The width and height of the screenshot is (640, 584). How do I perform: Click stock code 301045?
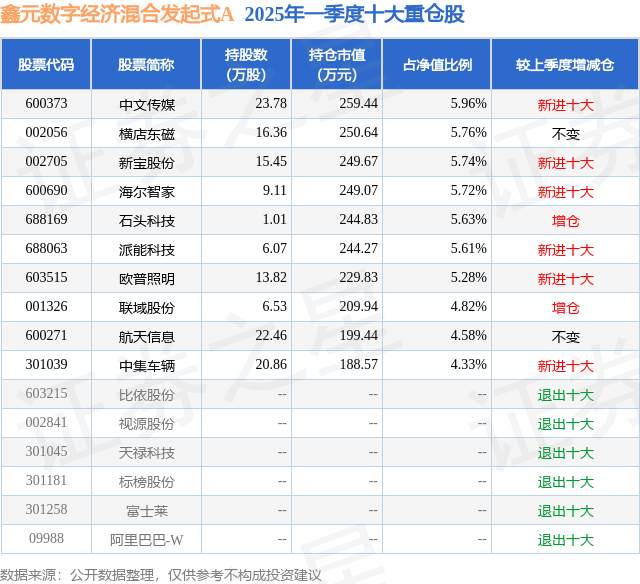click(x=46, y=451)
